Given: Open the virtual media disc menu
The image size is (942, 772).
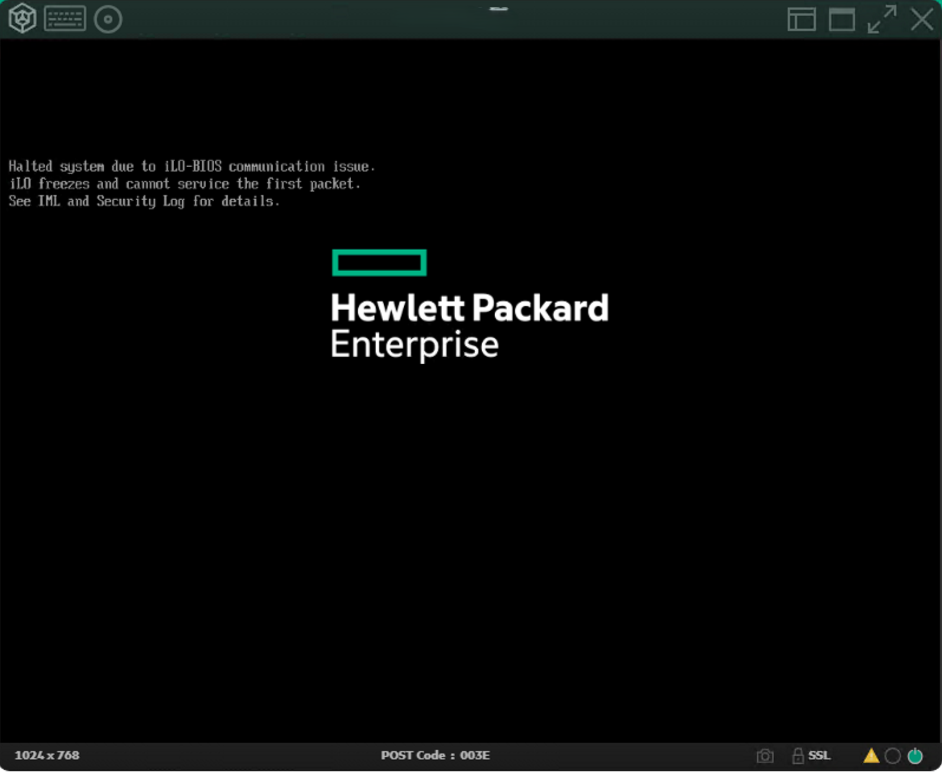Looking at the screenshot, I should click(108, 19).
